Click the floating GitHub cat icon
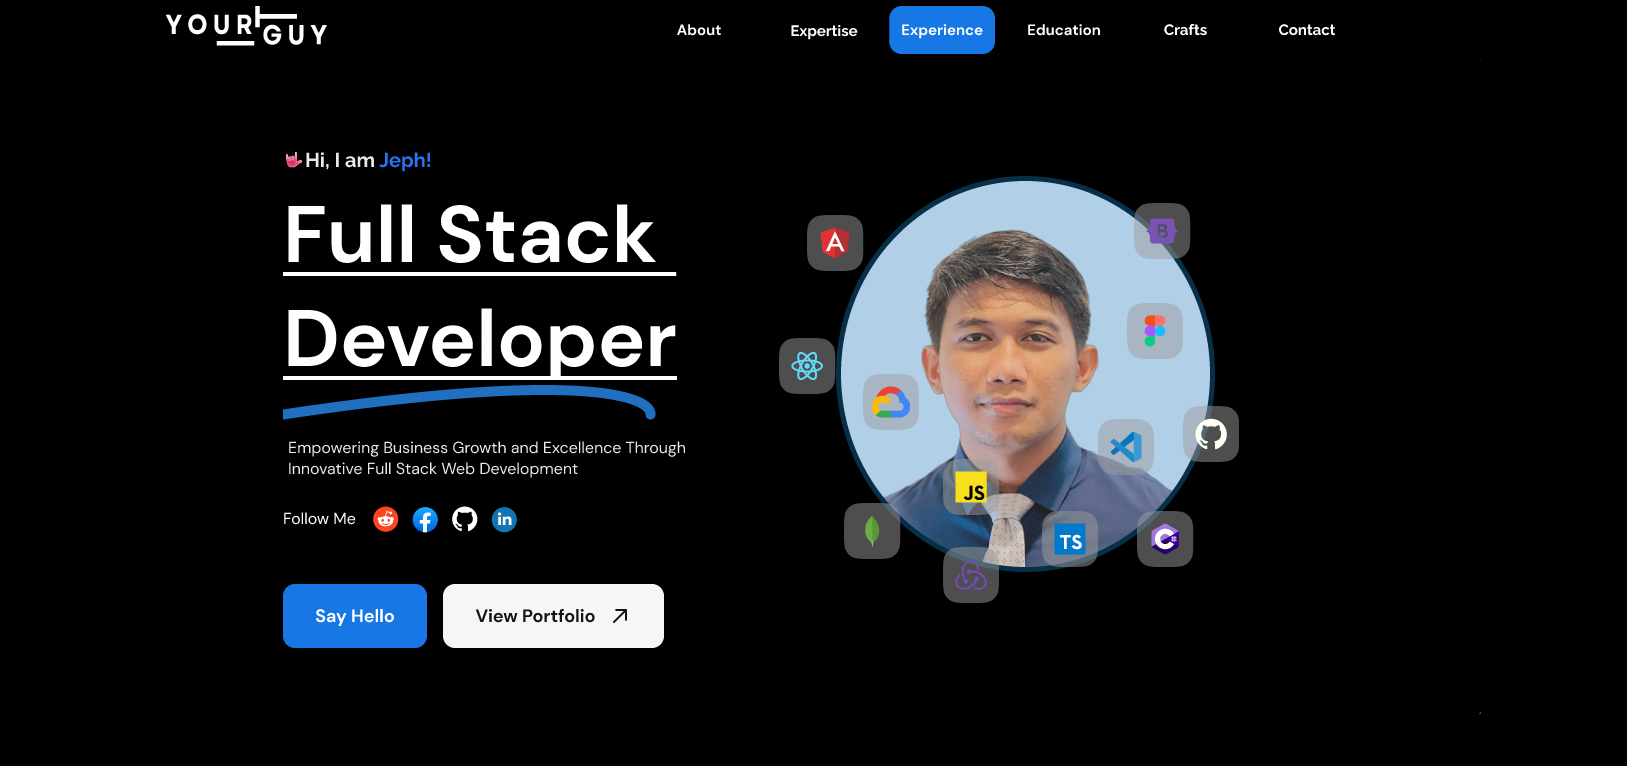 pyautogui.click(x=1211, y=434)
